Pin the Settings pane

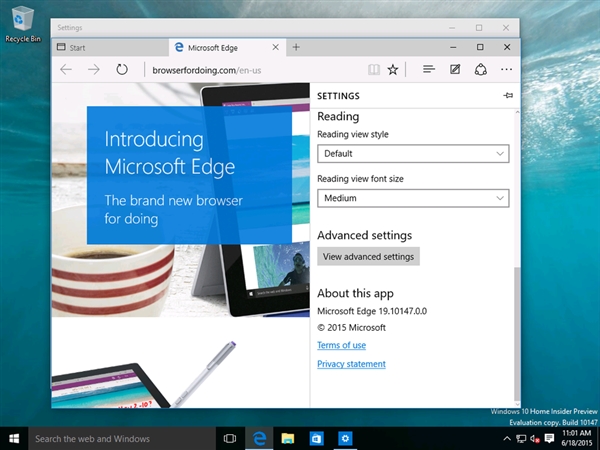point(508,95)
